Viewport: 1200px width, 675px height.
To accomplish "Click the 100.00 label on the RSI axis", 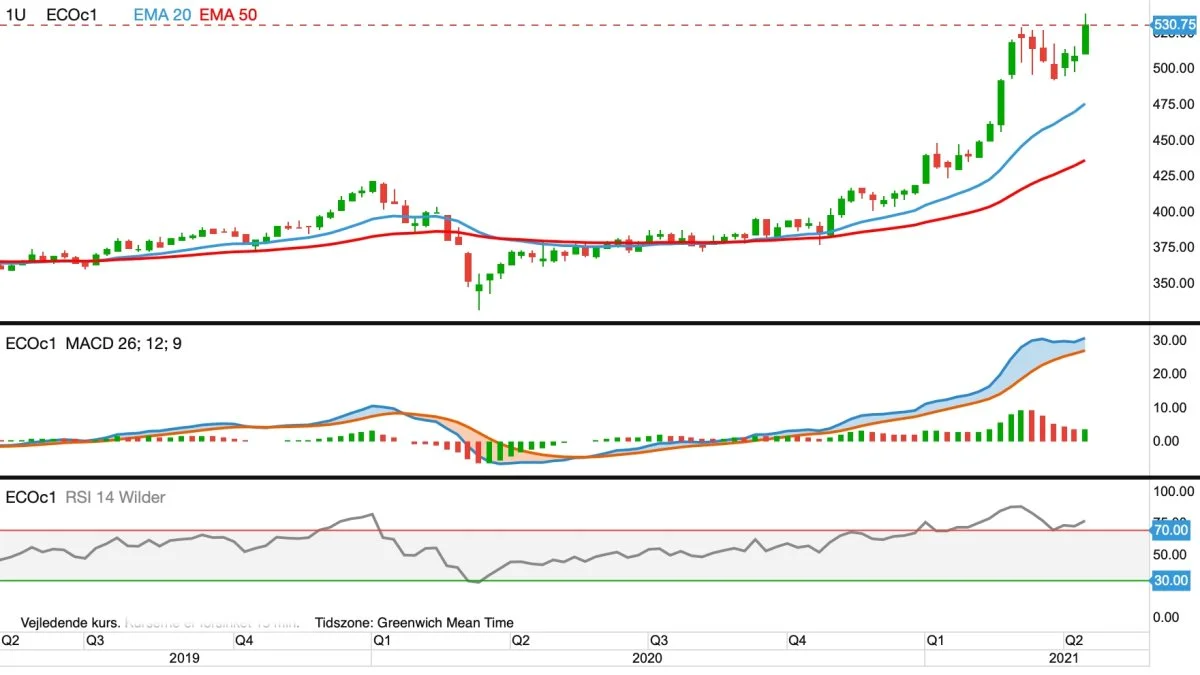I will click(1172, 492).
